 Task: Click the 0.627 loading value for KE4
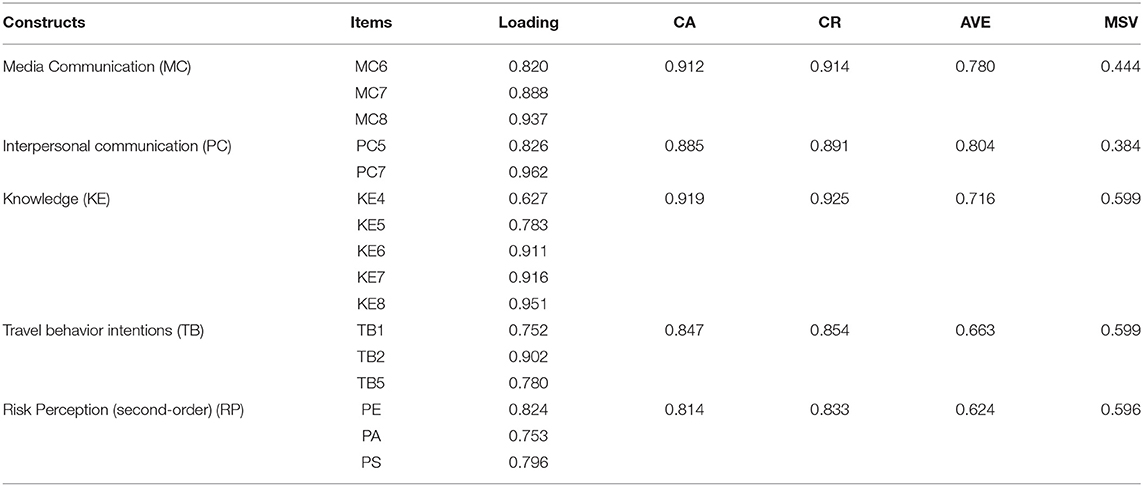click(x=528, y=200)
